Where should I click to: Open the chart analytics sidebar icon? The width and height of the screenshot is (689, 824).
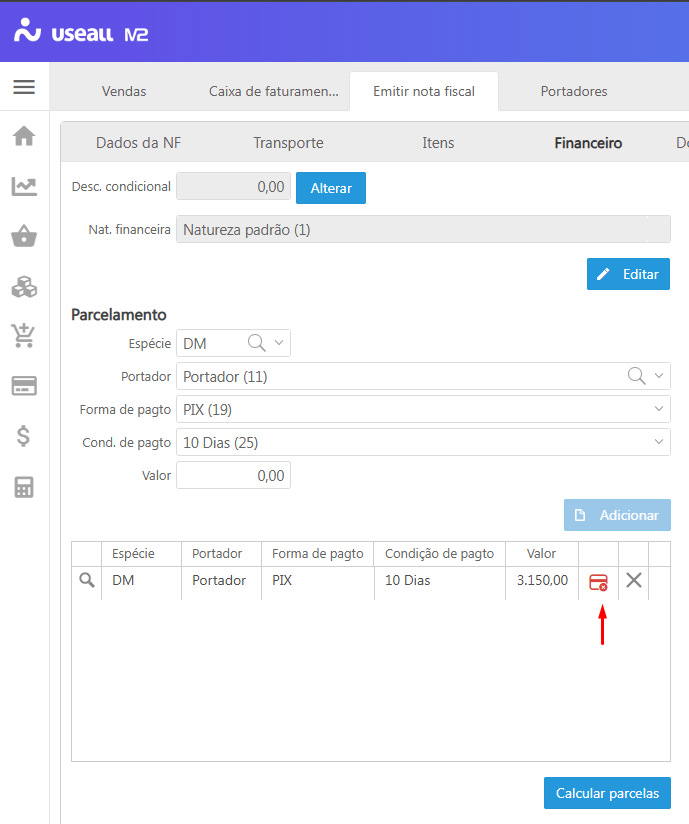[24, 186]
